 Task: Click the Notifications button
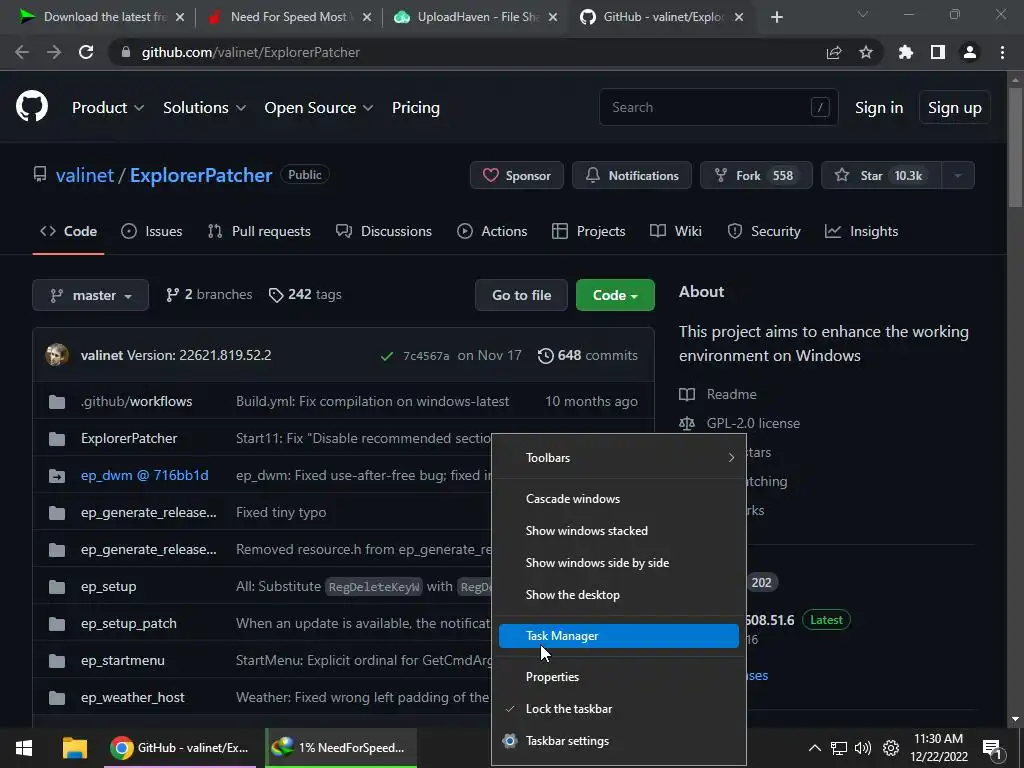coord(632,176)
